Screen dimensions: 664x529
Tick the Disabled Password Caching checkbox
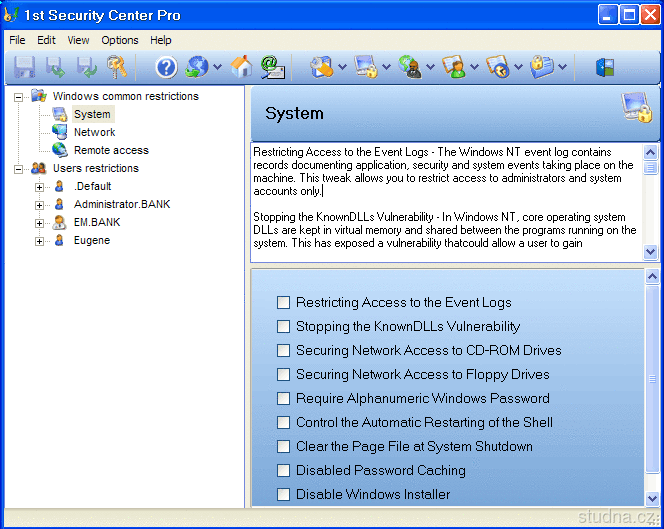[283, 471]
